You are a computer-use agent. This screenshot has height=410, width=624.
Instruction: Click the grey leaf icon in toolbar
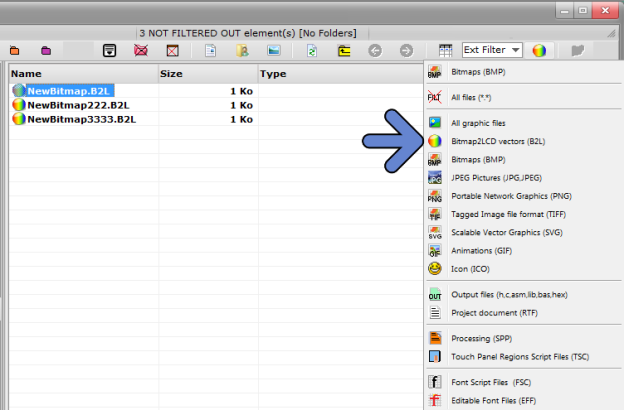click(x=578, y=50)
